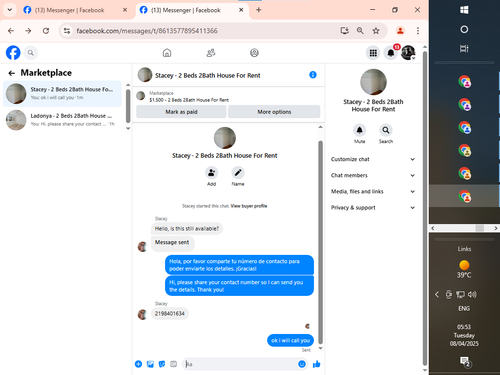Expand Chat members section
Image resolution: width=500 pixels, height=375 pixels.
(x=373, y=175)
